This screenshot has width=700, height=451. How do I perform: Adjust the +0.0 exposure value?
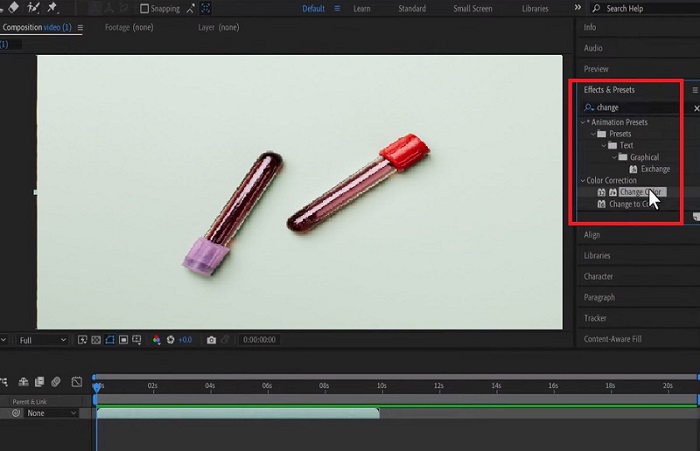coord(185,340)
